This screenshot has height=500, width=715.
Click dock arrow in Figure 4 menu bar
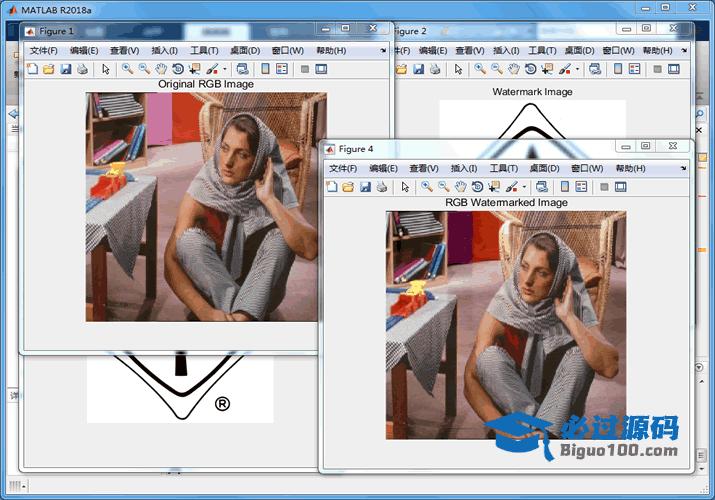pyautogui.click(x=683, y=168)
